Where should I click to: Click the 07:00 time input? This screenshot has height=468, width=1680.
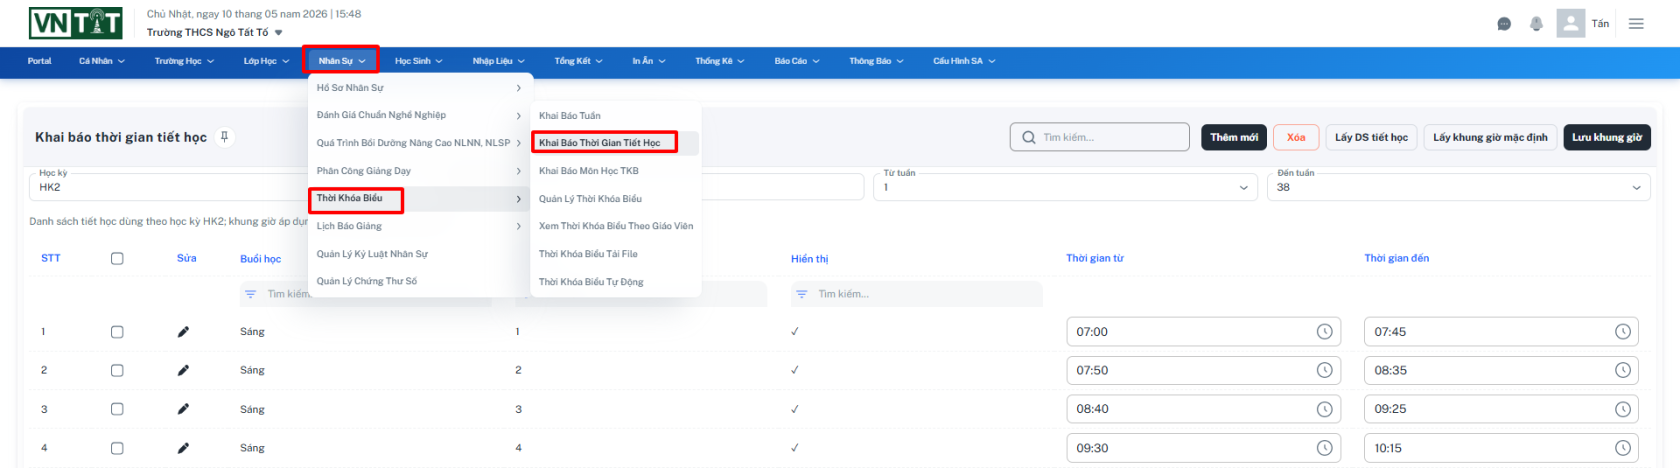pyautogui.click(x=1203, y=332)
